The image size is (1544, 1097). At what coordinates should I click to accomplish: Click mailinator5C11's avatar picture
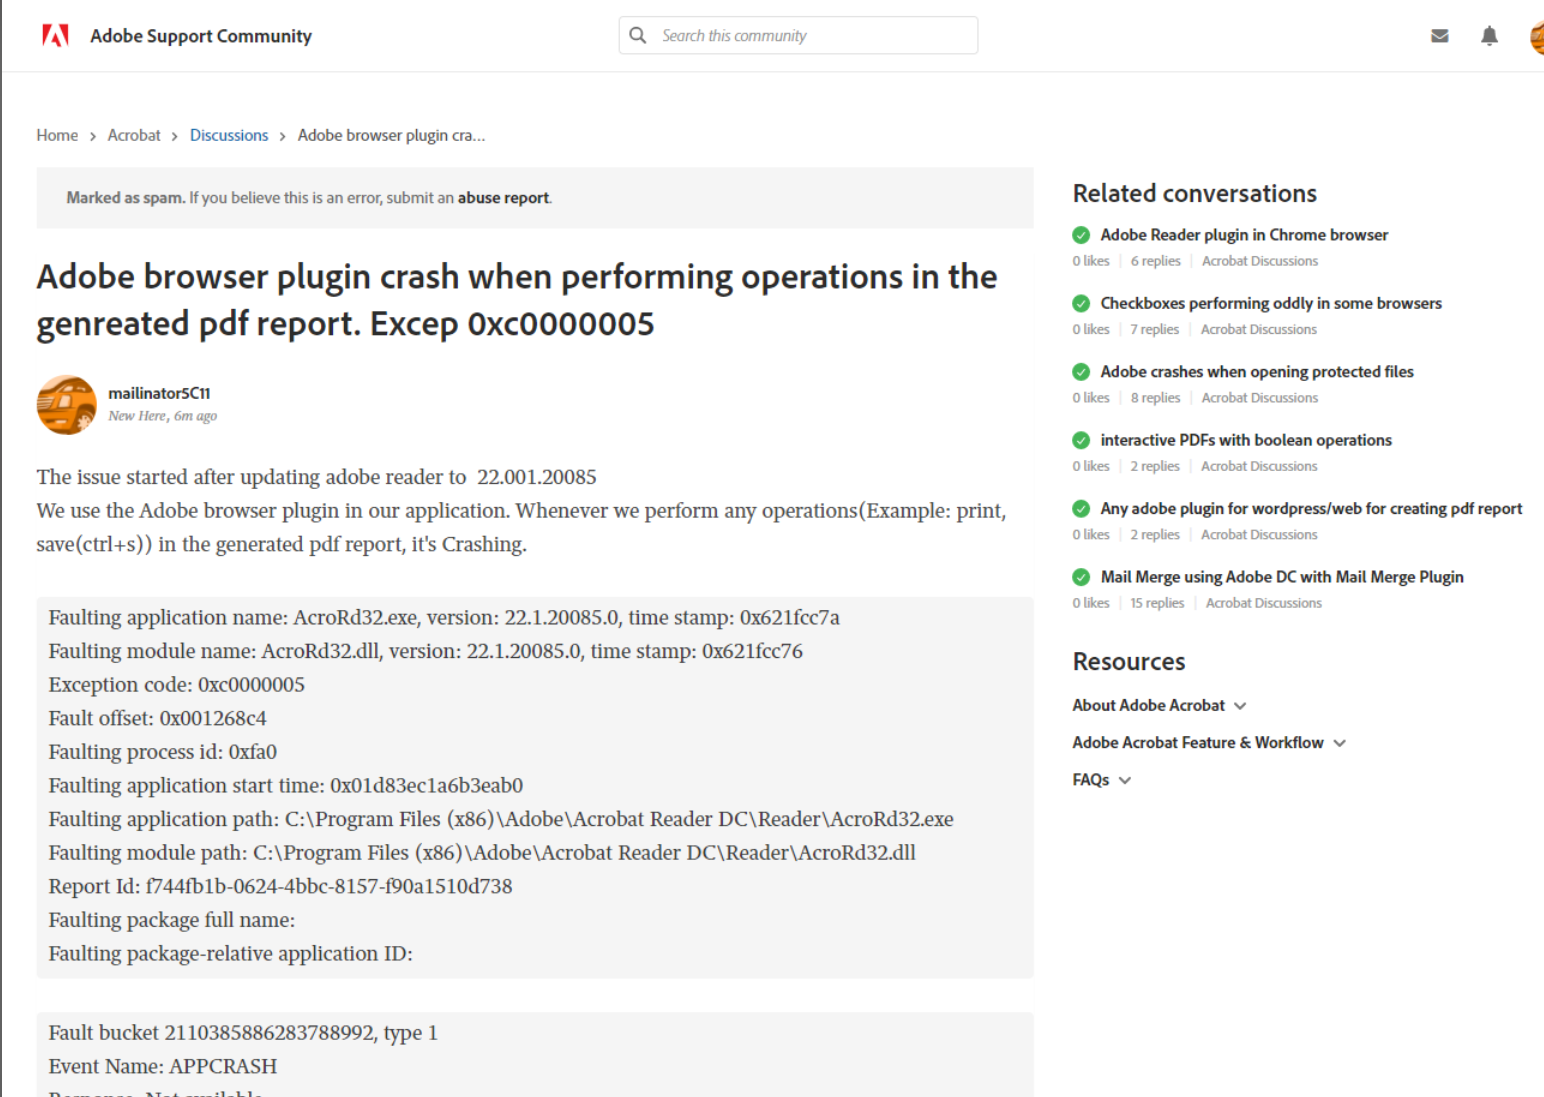tap(67, 405)
